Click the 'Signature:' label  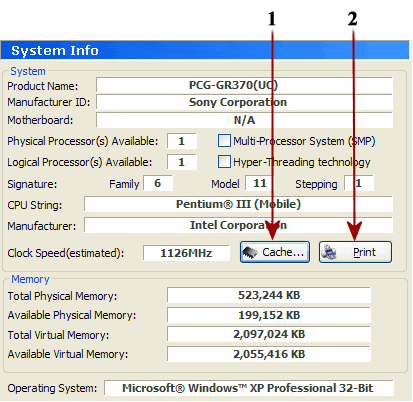pos(32,184)
